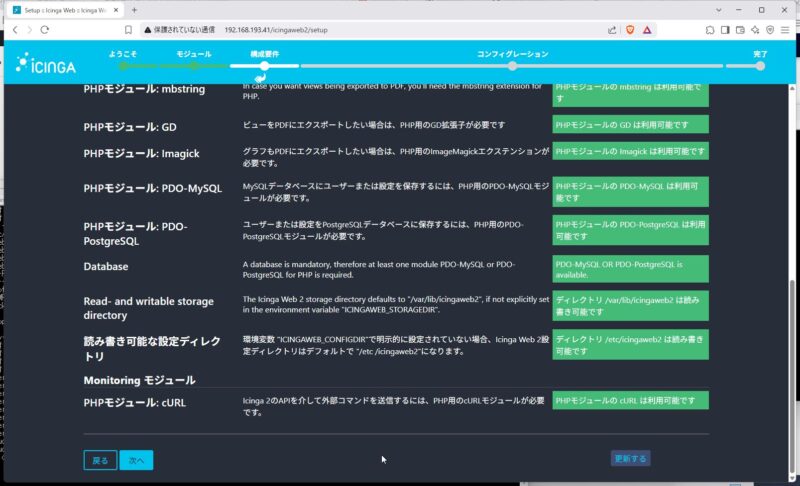Viewport: 800px width, 486px height.
Task: Click the Brave Rewards triangle icon
Action: click(647, 30)
